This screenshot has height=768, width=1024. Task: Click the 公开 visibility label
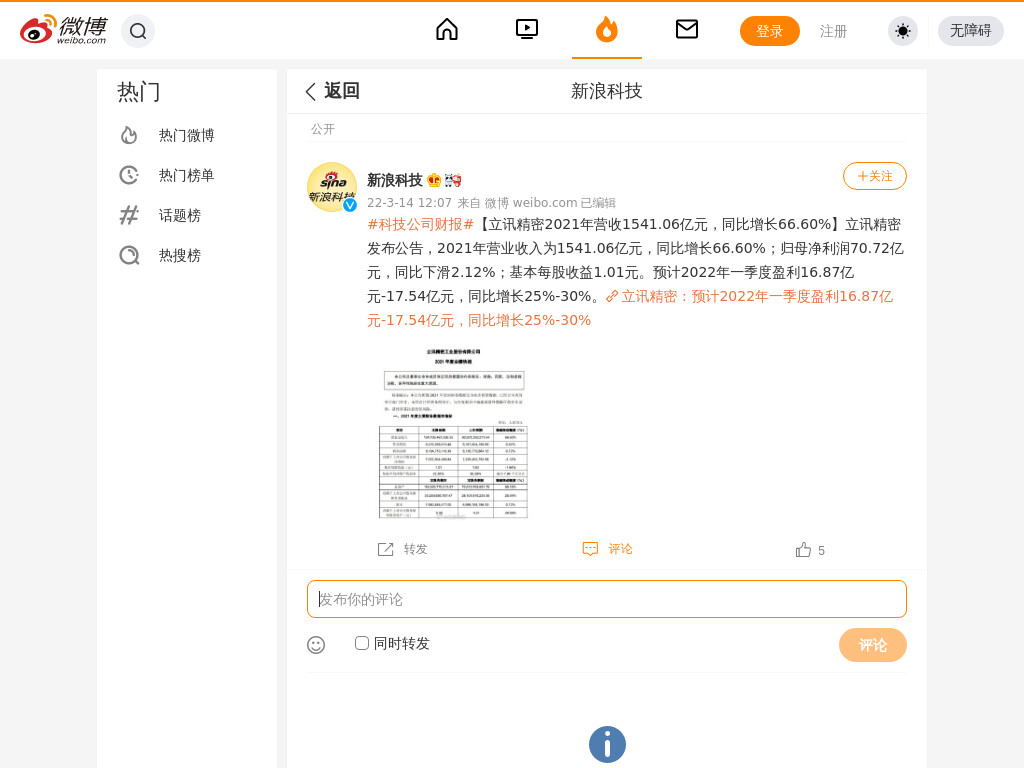[x=323, y=129]
